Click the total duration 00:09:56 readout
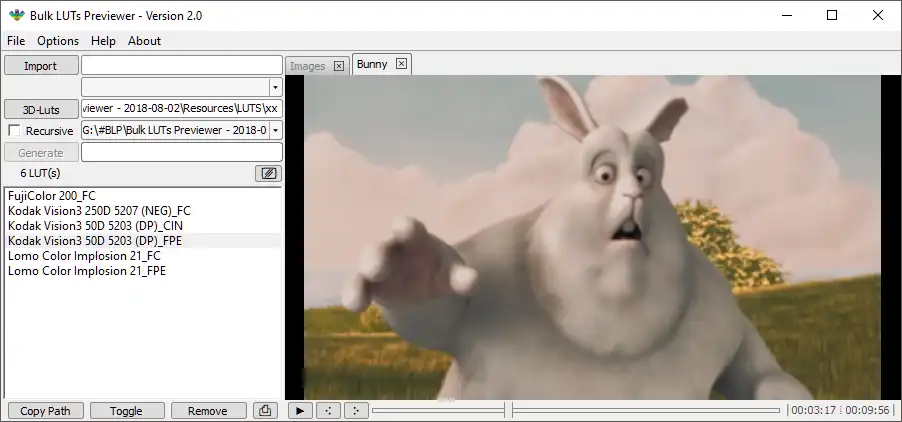This screenshot has width=902, height=422. point(867,411)
